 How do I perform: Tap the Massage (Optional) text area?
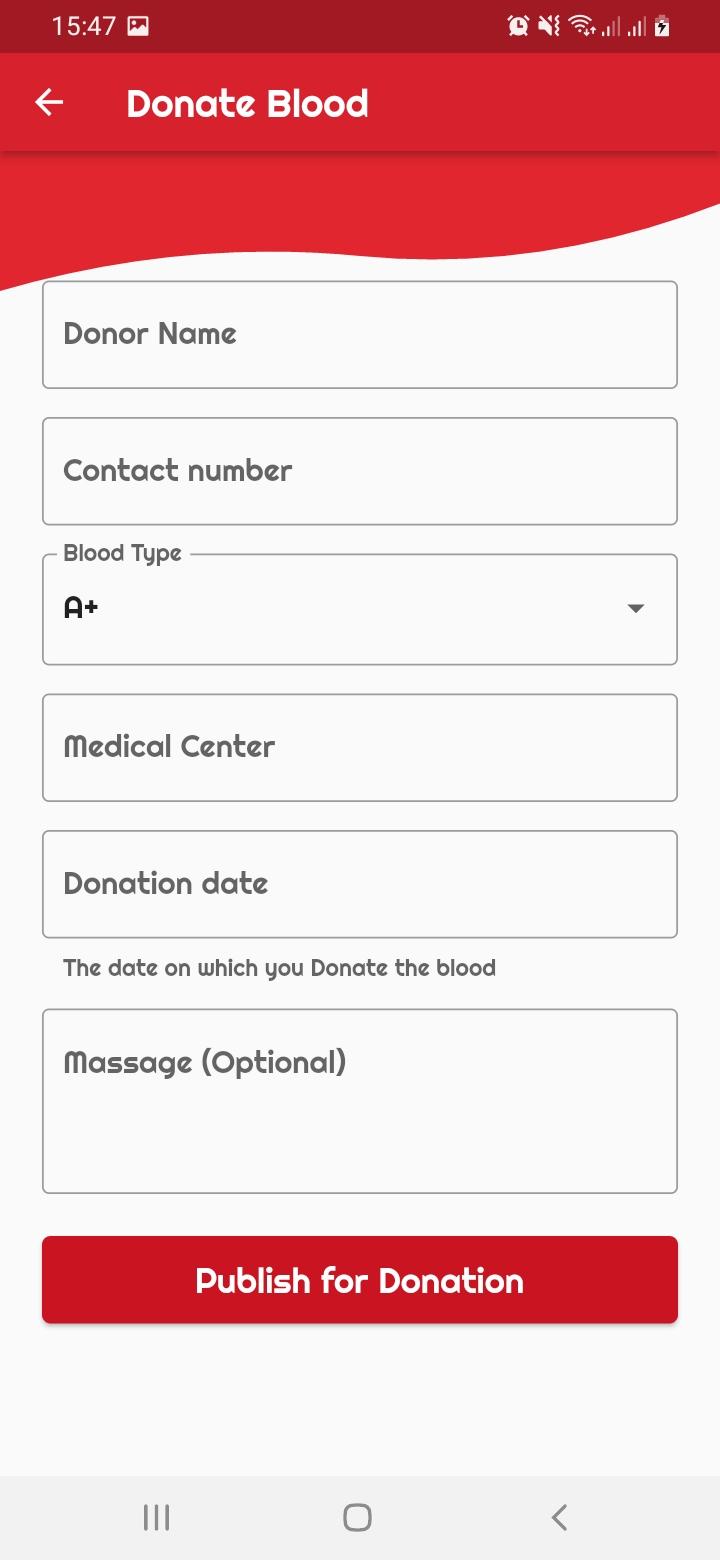click(360, 1101)
